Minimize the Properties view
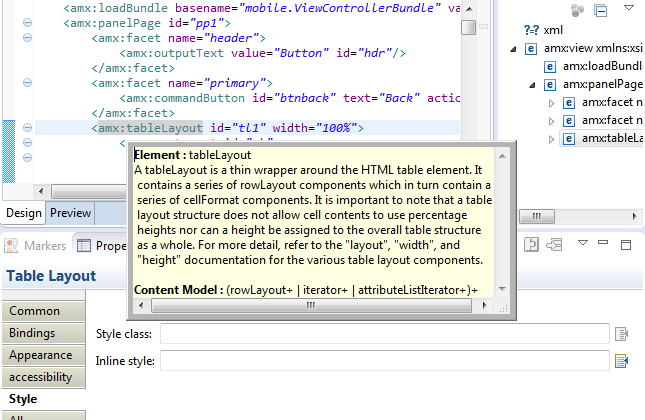The height and width of the screenshot is (420, 645). [x=603, y=243]
